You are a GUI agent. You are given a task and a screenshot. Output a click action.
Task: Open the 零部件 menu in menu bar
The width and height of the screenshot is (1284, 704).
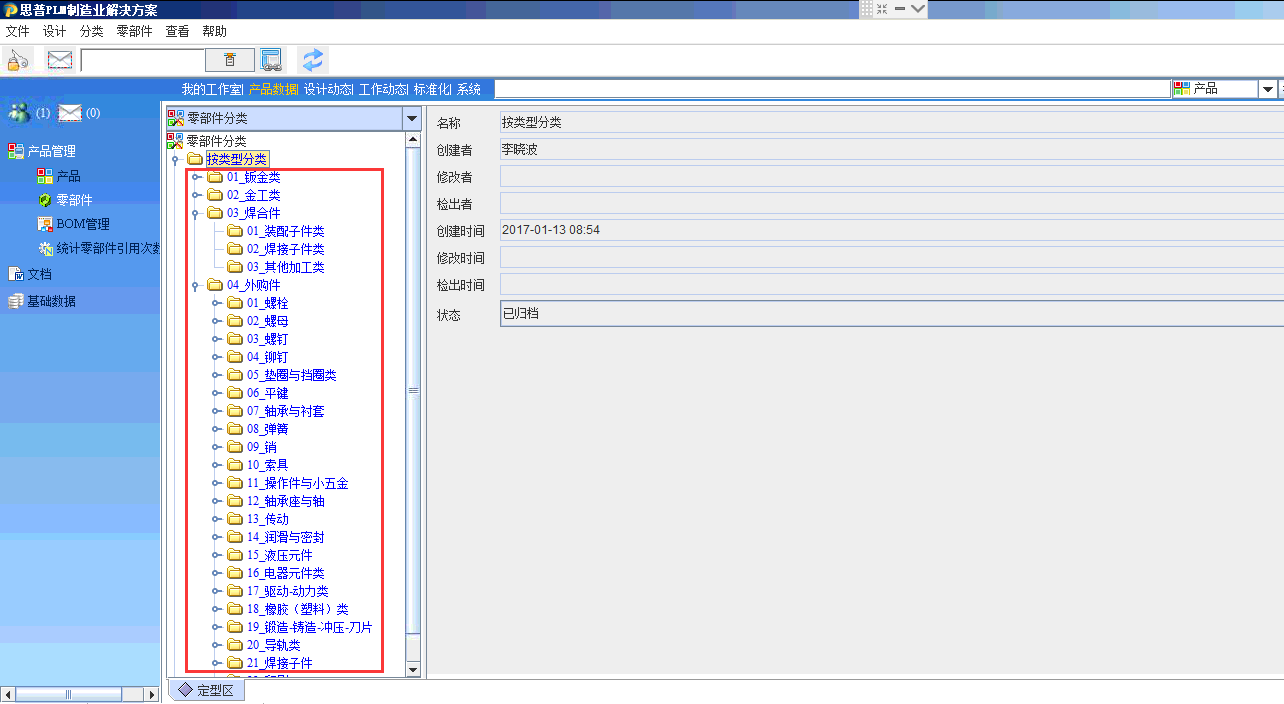134,31
